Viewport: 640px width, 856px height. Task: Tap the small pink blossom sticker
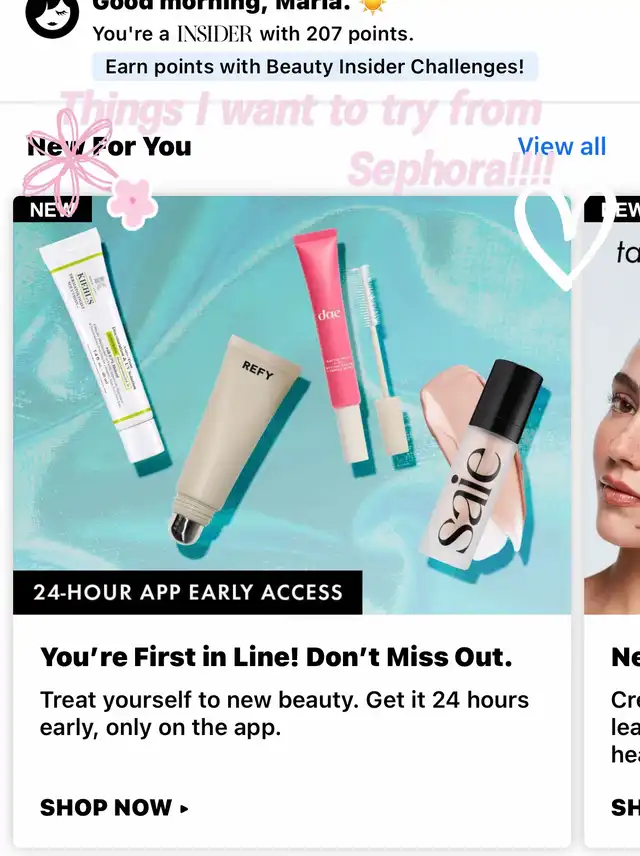pos(132,204)
